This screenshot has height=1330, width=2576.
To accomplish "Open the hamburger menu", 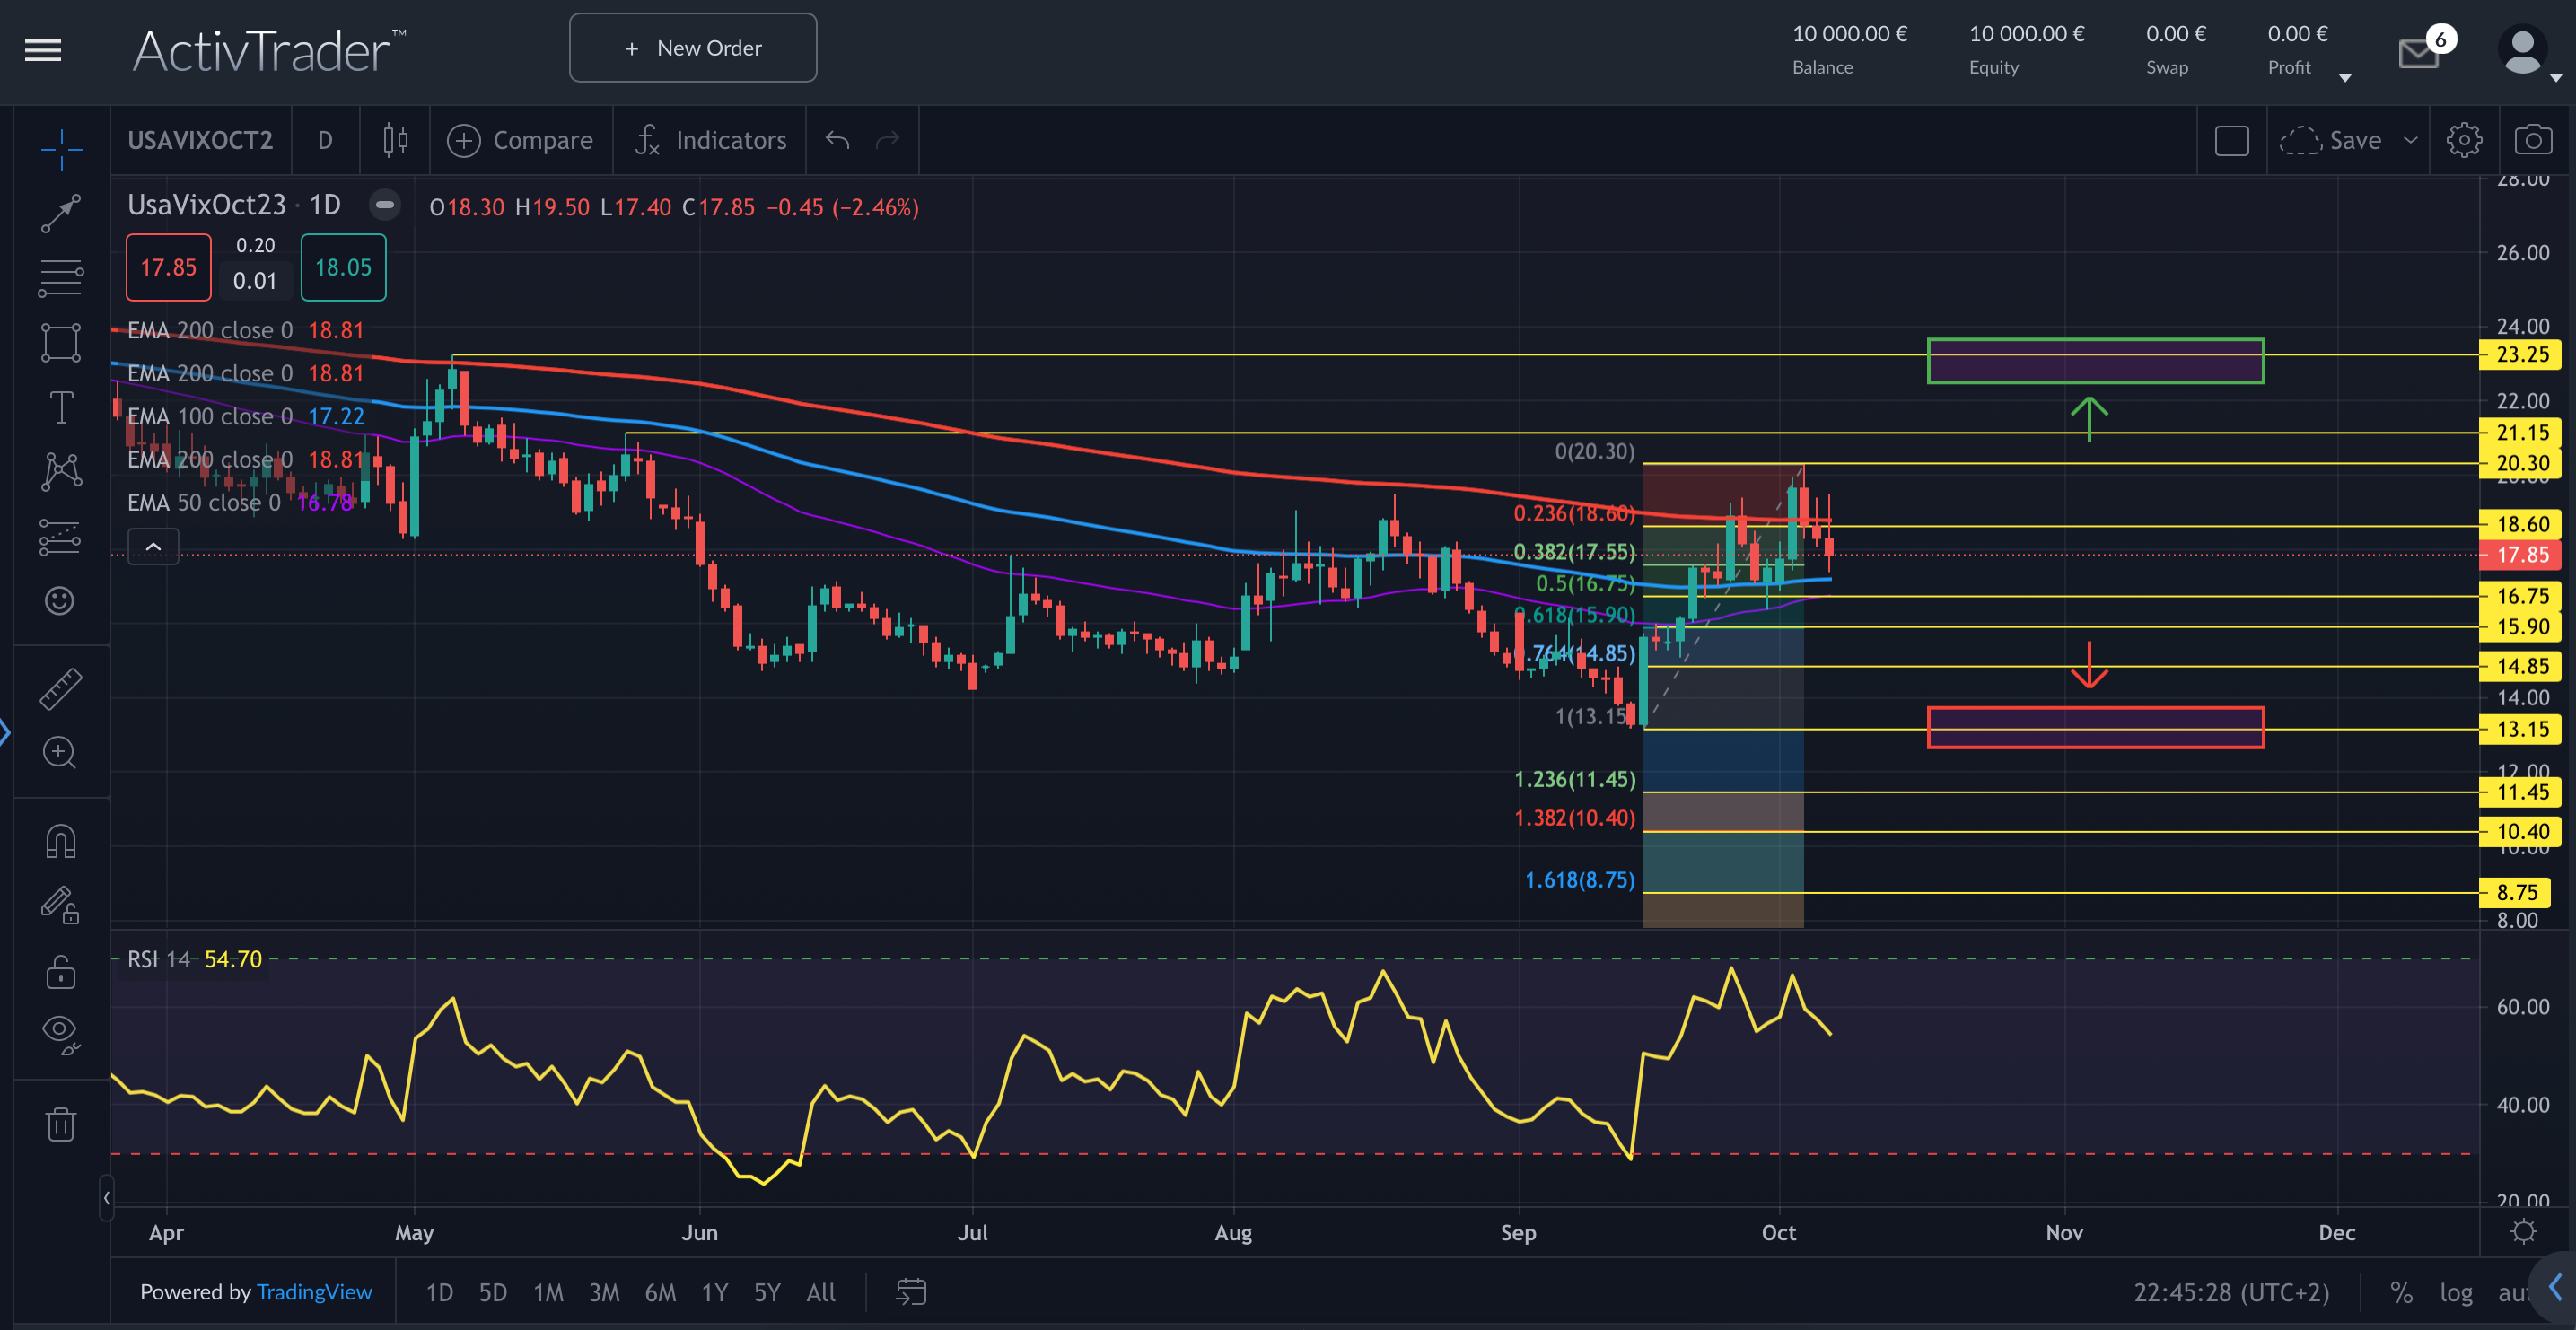I will pyautogui.click(x=42, y=50).
